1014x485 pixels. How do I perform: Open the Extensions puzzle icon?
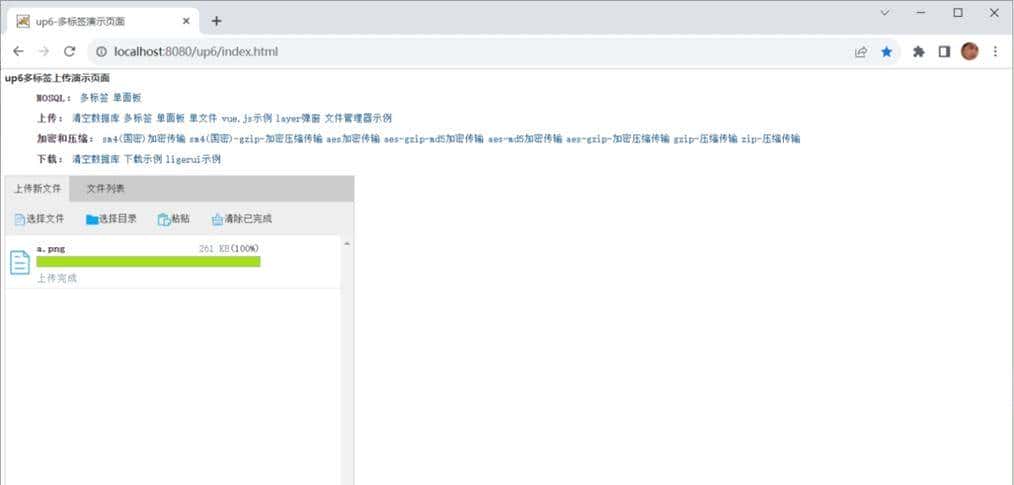coord(918,52)
